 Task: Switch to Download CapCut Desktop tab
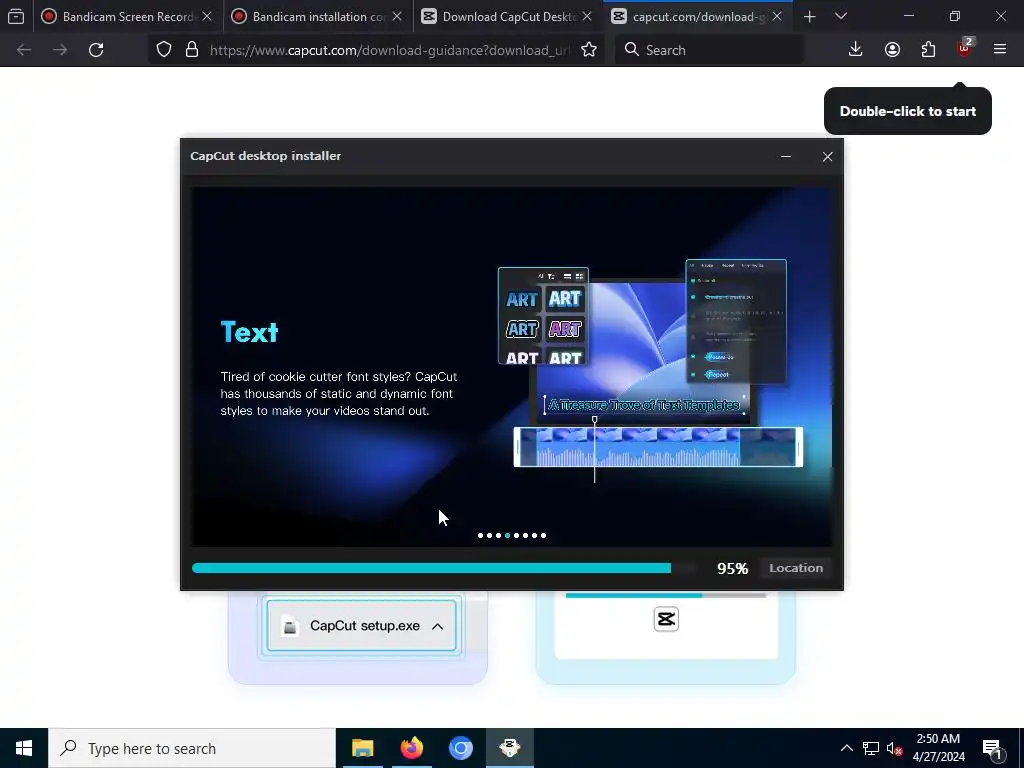point(506,16)
